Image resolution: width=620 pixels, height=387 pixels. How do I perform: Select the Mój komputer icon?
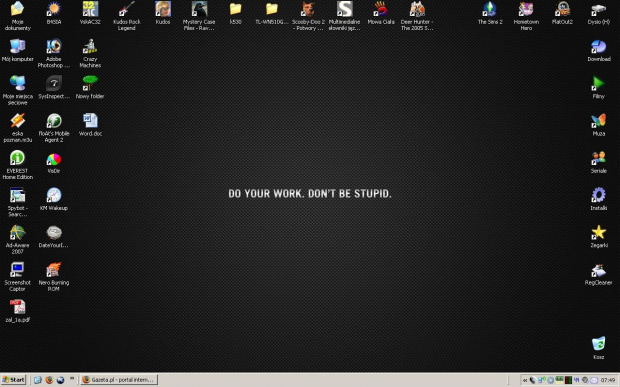point(17,50)
